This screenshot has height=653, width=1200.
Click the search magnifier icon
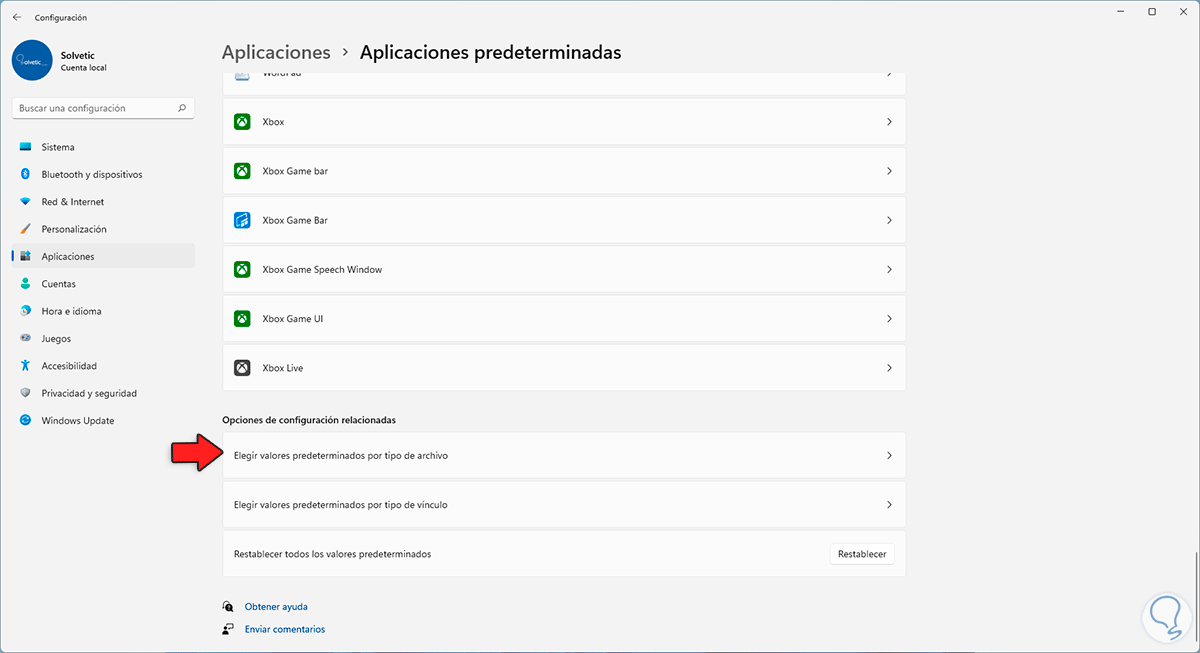(182, 108)
